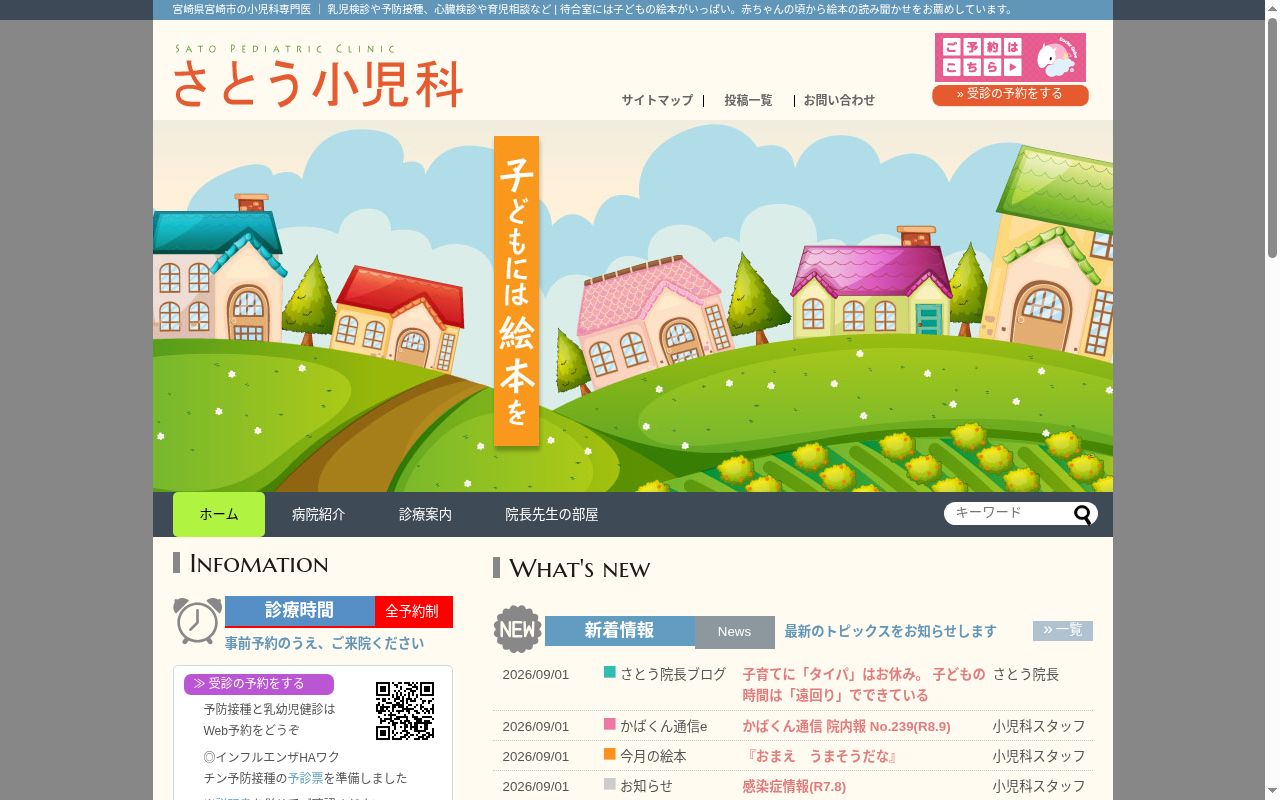Click the 今月の絵本 category label
Screen dimensions: 1280x800
(x=653, y=756)
